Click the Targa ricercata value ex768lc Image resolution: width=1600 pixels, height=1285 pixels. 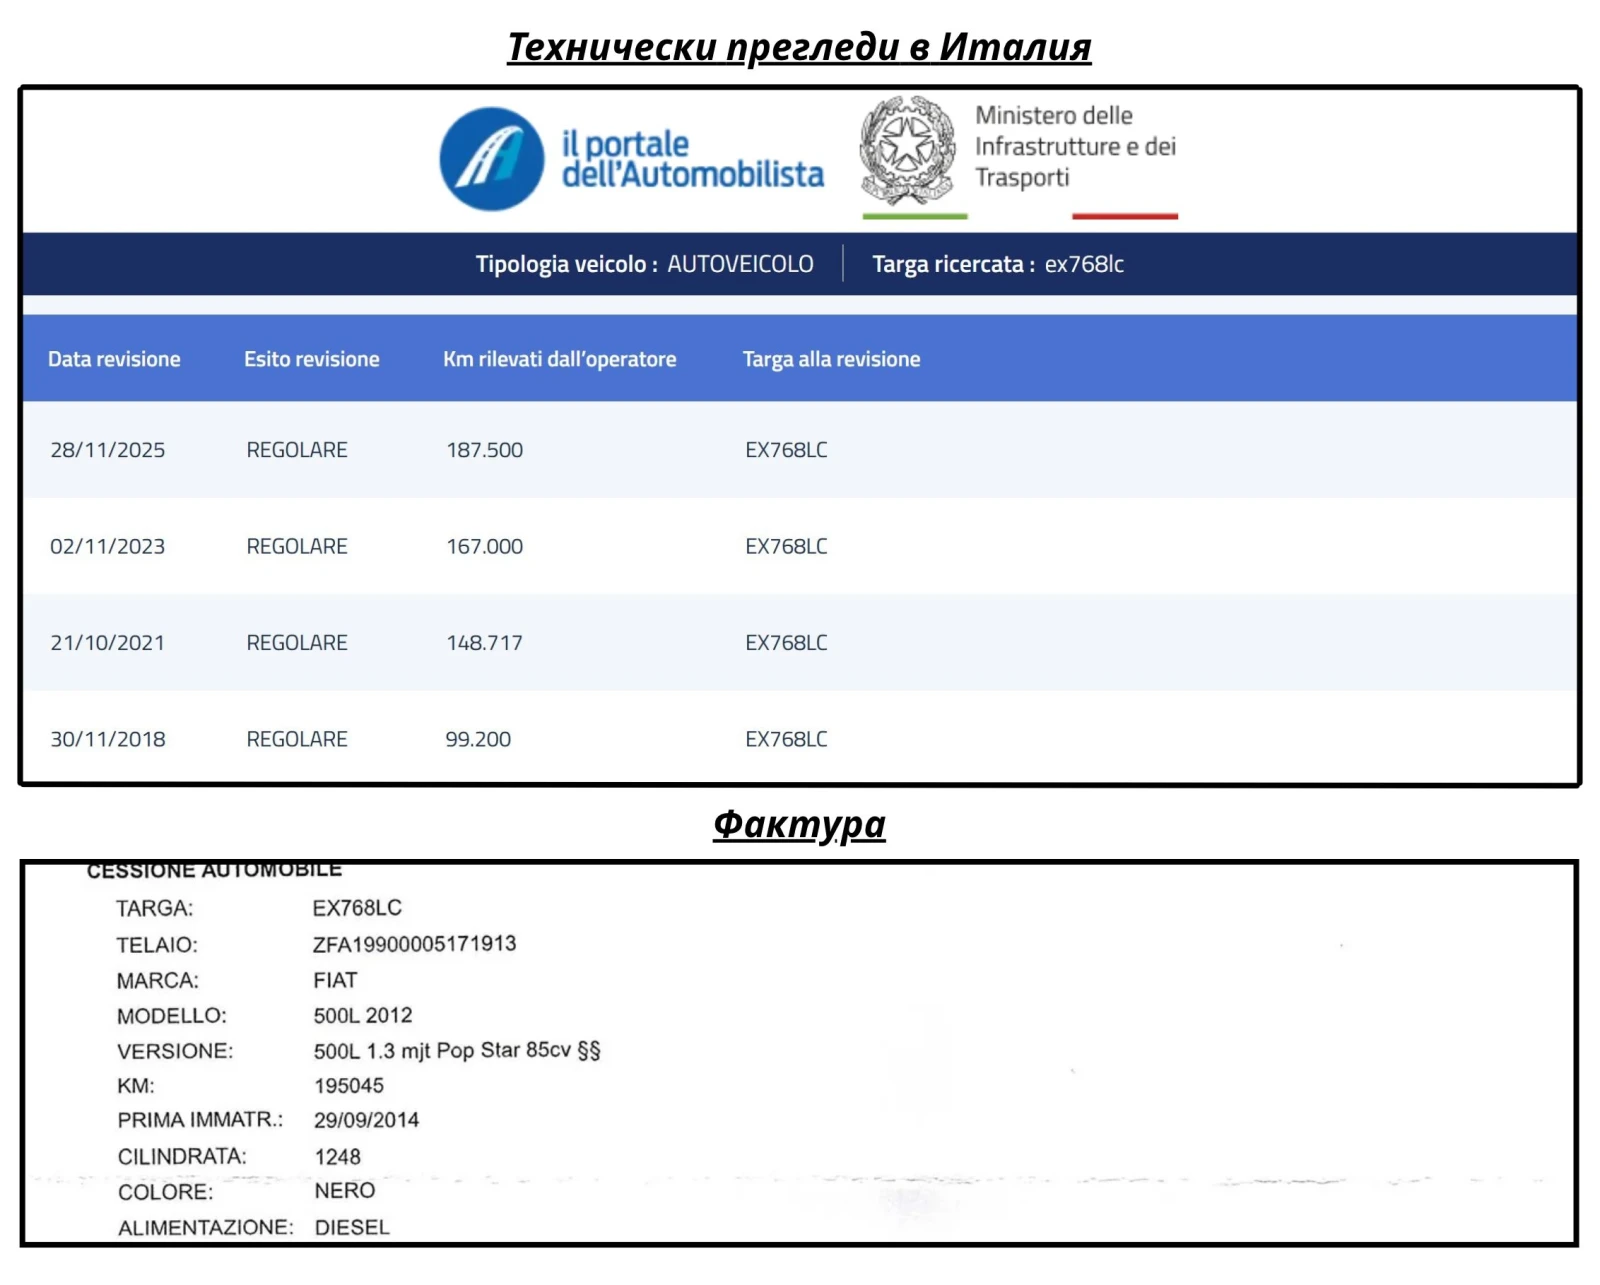(x=1085, y=264)
